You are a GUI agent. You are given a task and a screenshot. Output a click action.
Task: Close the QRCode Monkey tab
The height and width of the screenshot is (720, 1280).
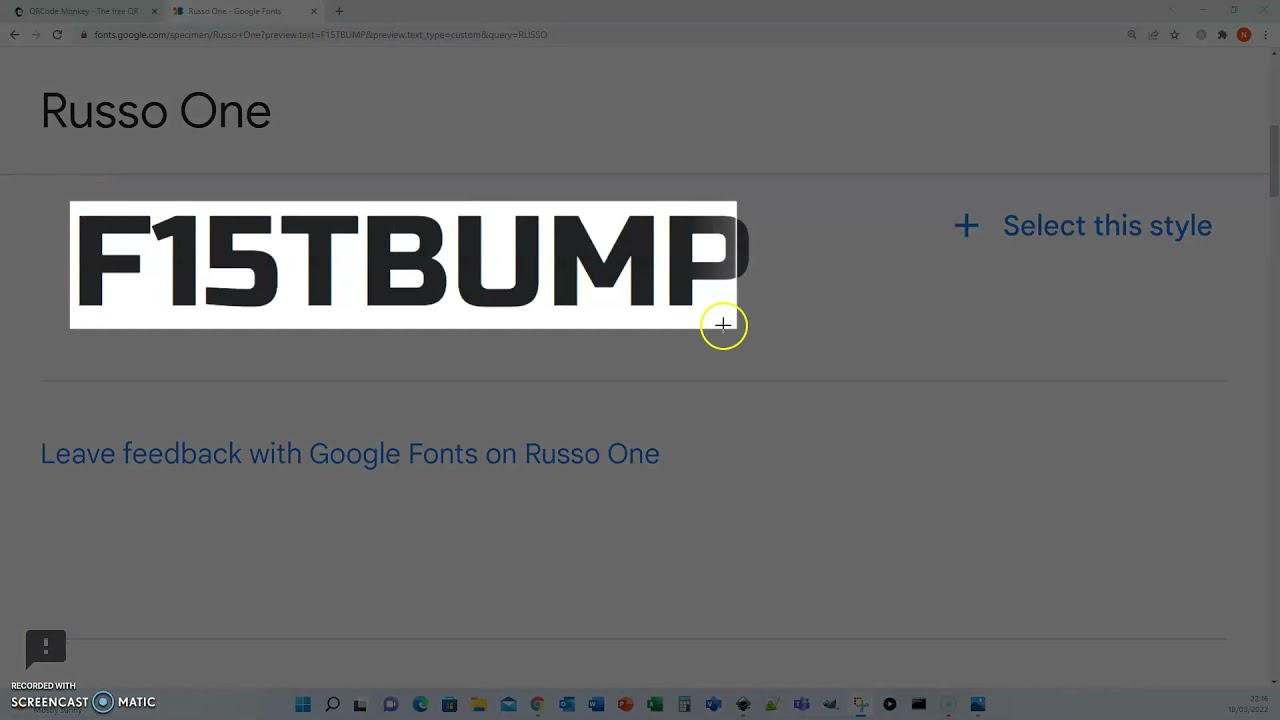(154, 11)
